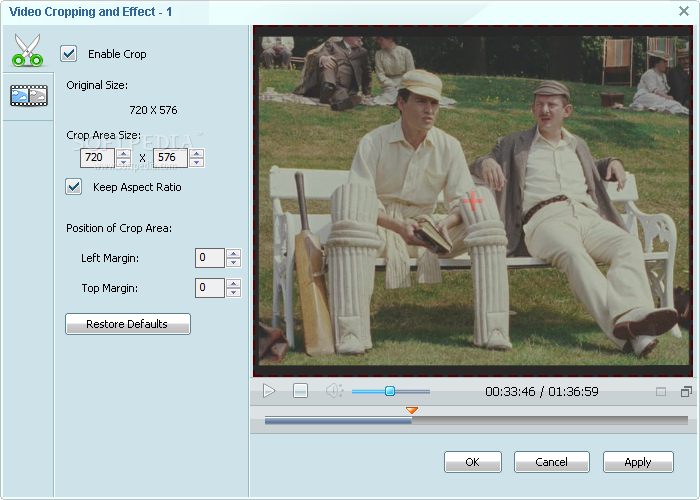700x500 pixels.
Task: Confirm with the OK button
Action: click(473, 462)
